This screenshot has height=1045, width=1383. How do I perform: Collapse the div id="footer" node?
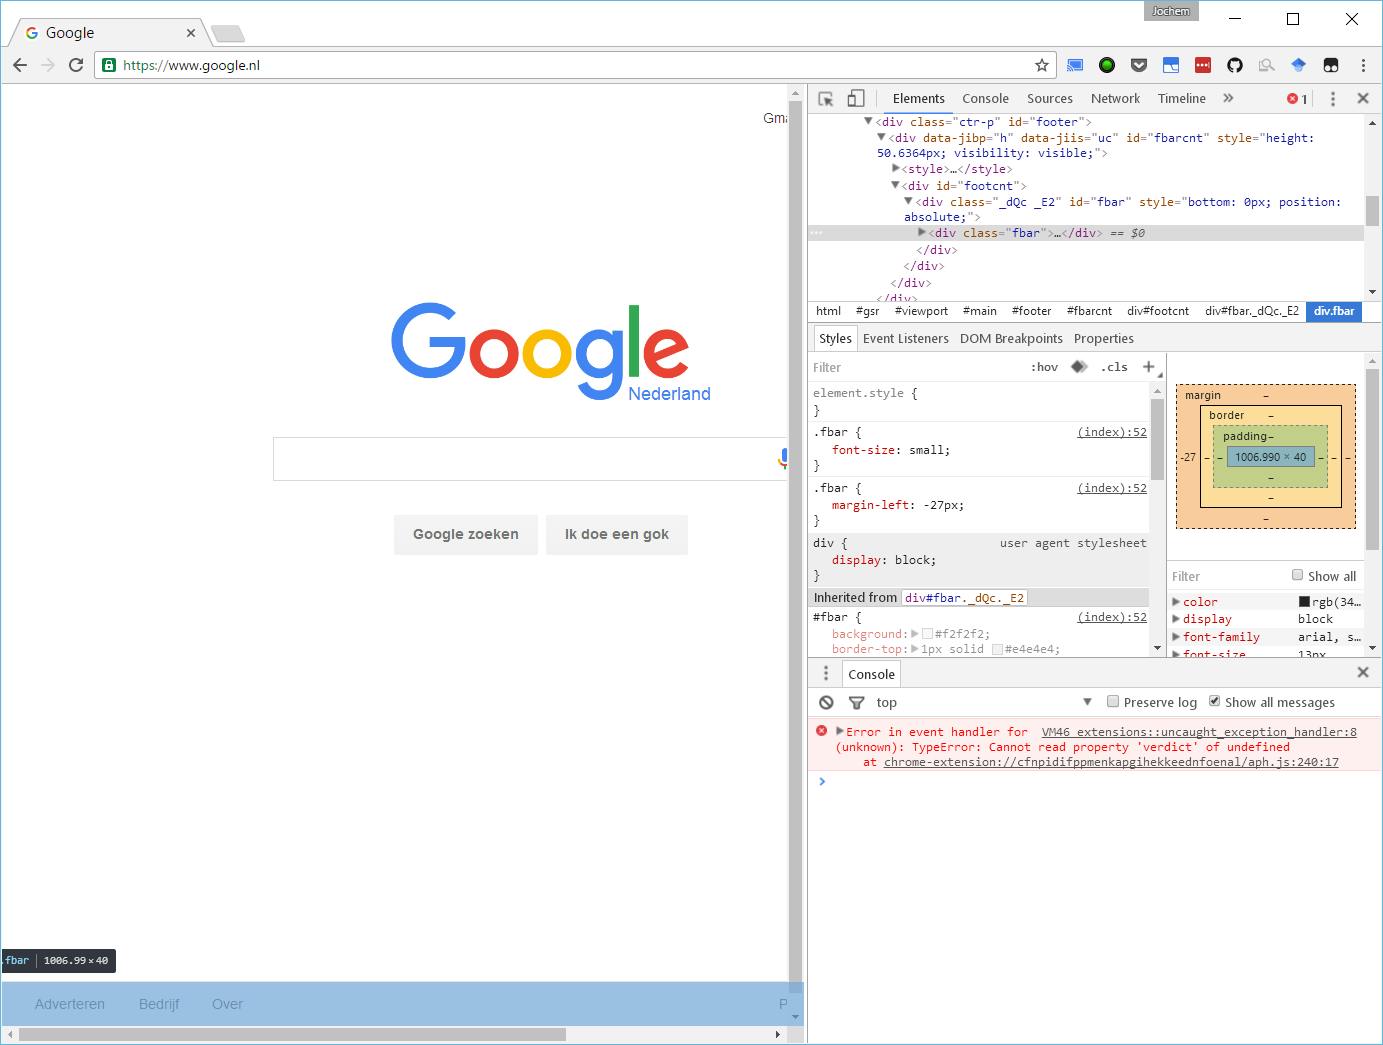click(x=868, y=121)
